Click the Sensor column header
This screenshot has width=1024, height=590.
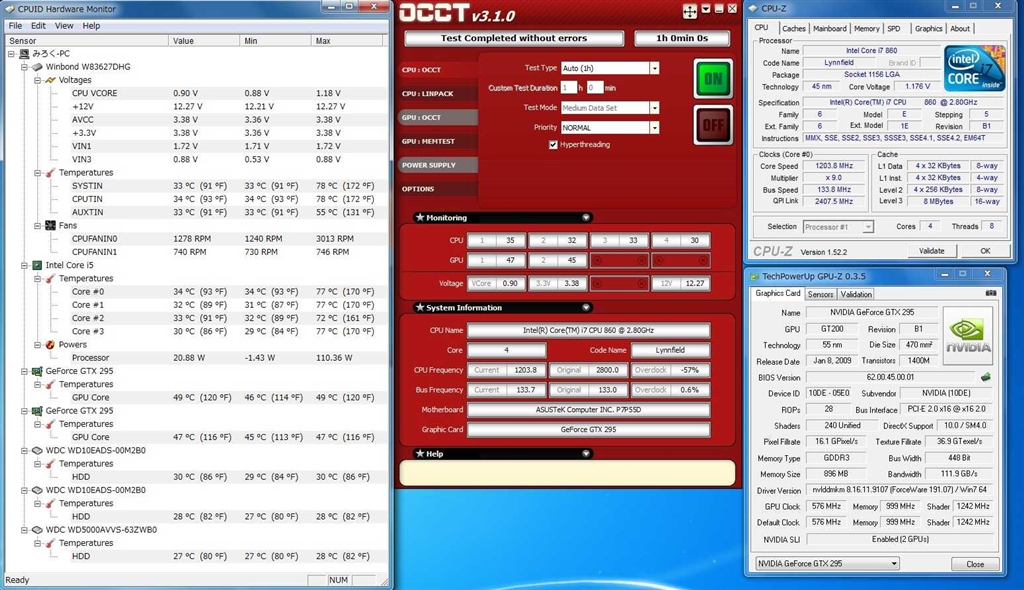pos(86,41)
